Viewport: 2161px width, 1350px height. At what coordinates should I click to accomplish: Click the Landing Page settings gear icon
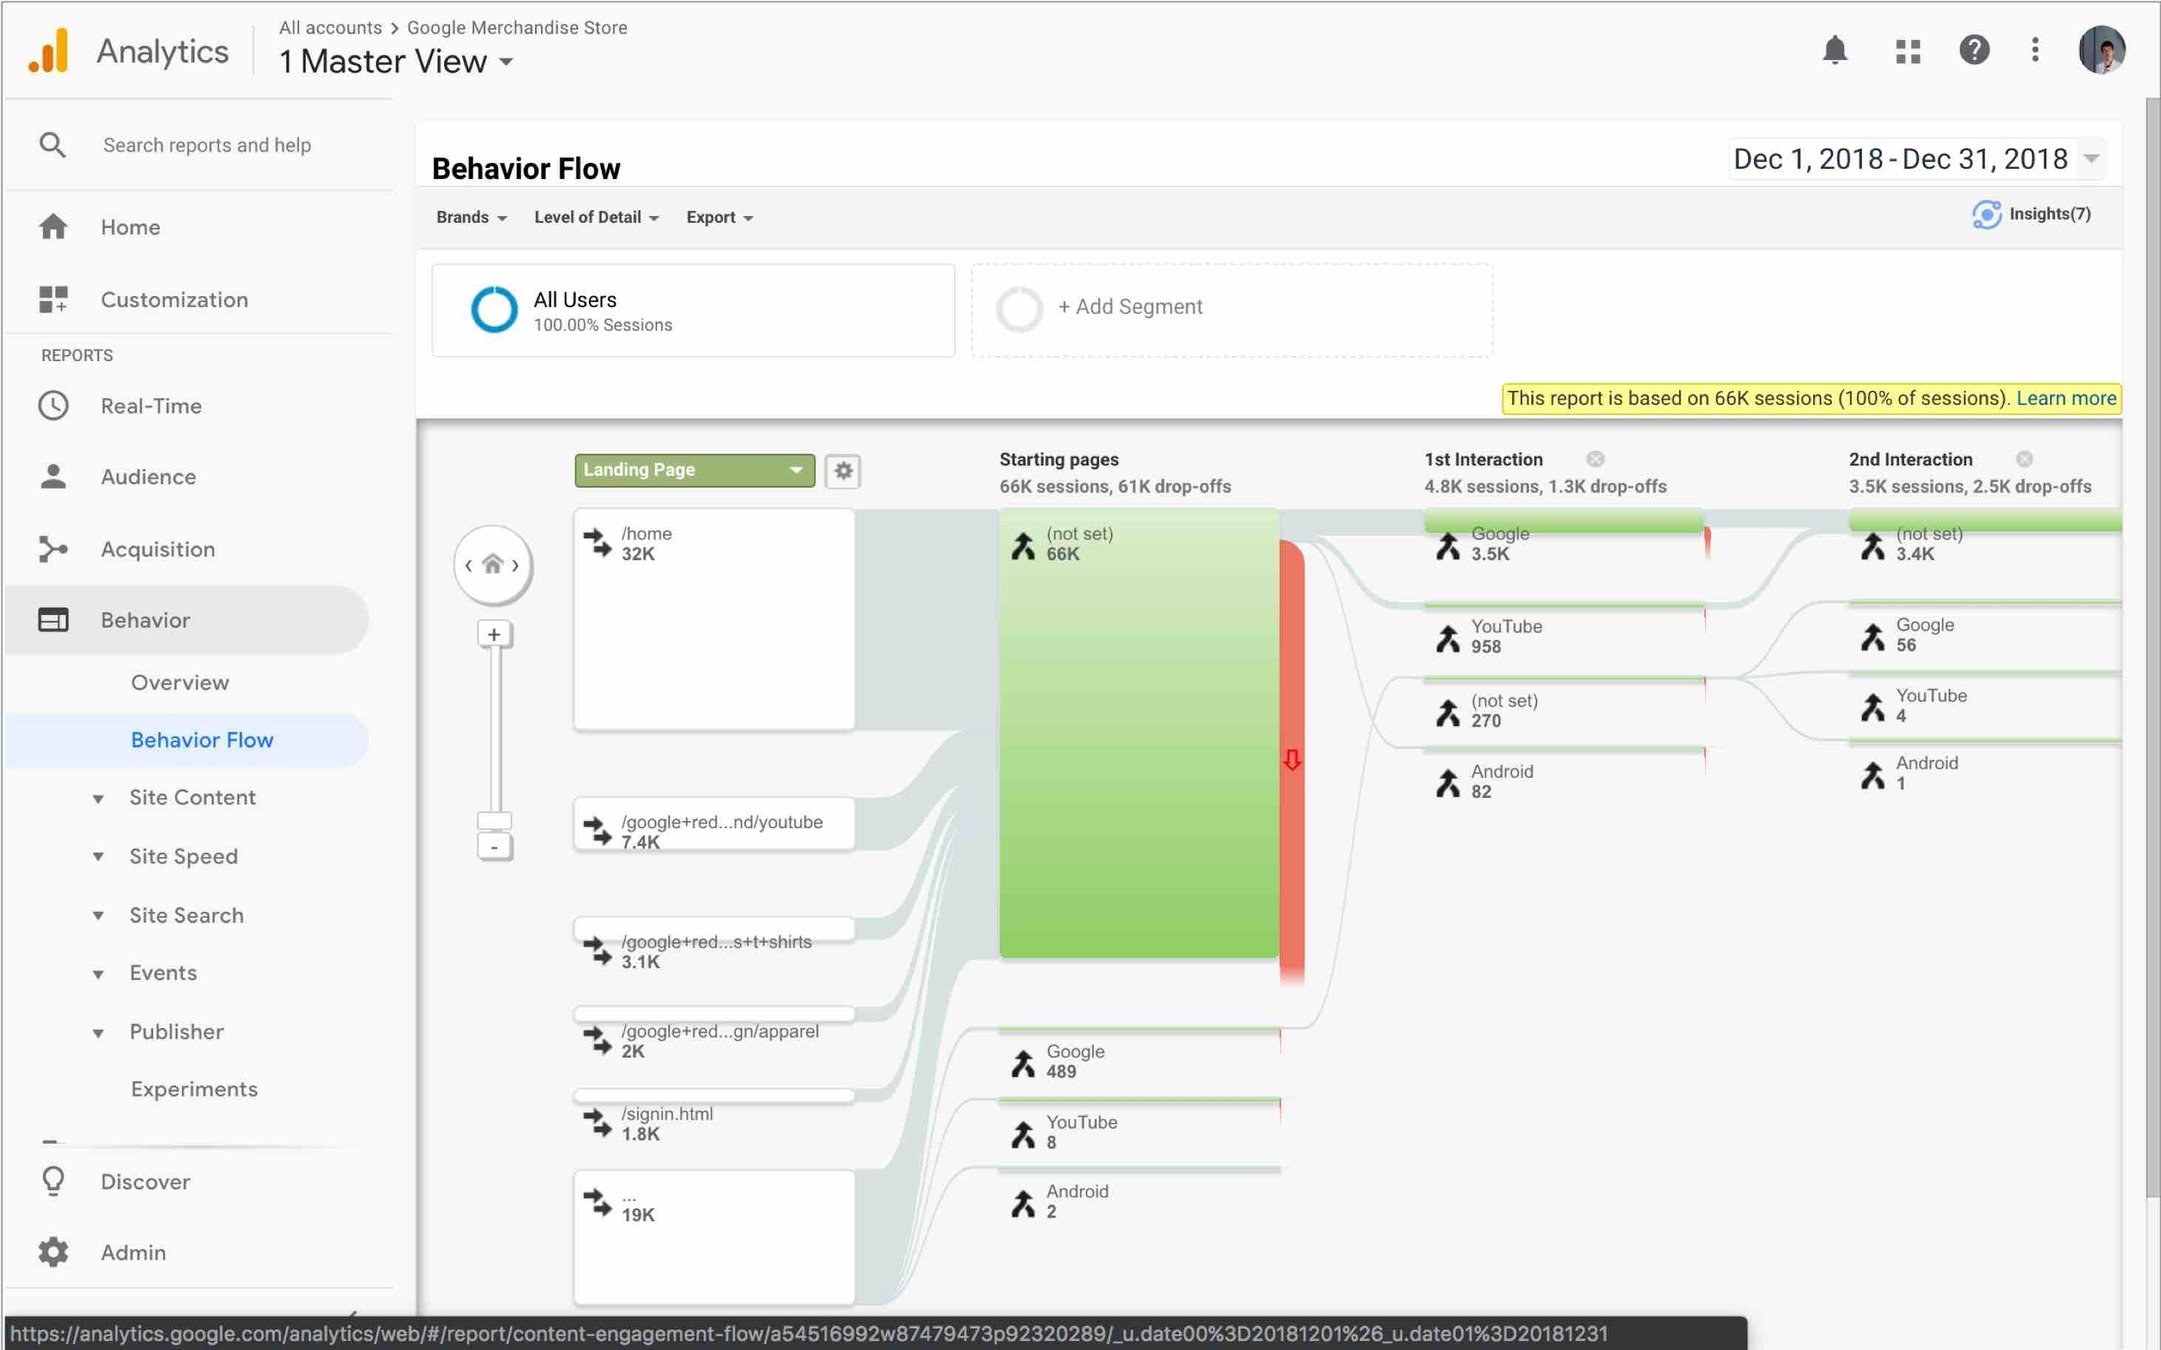[x=843, y=470]
